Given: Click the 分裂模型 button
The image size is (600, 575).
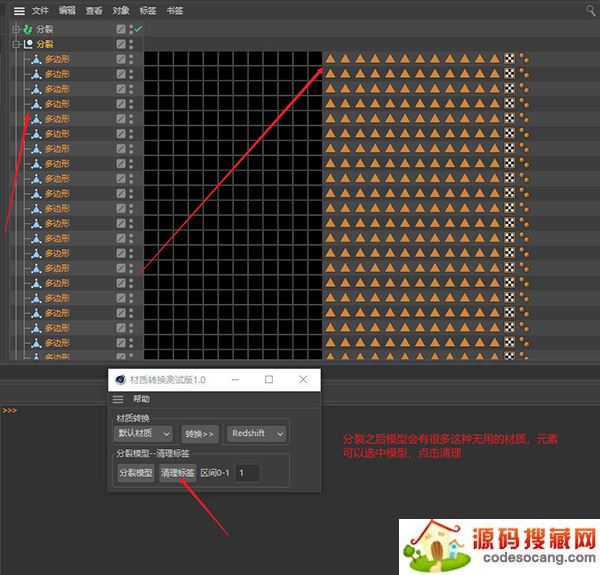Looking at the screenshot, I should tap(136, 473).
